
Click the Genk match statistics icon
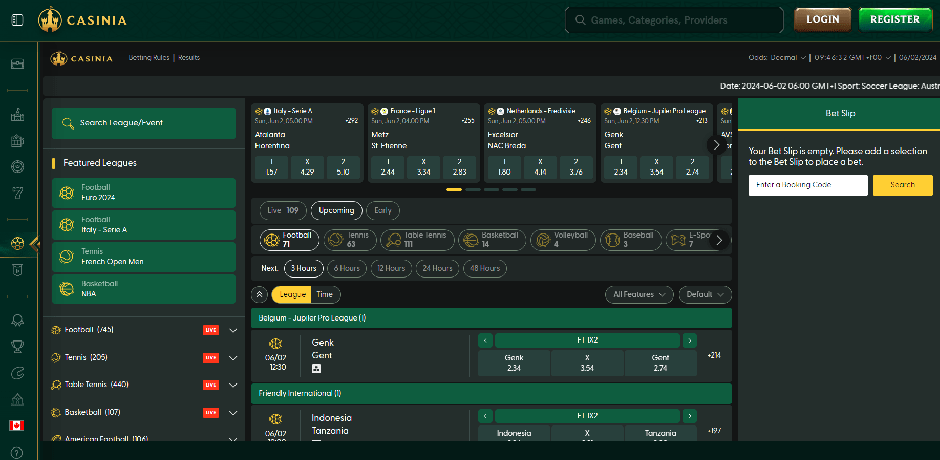coord(317,368)
